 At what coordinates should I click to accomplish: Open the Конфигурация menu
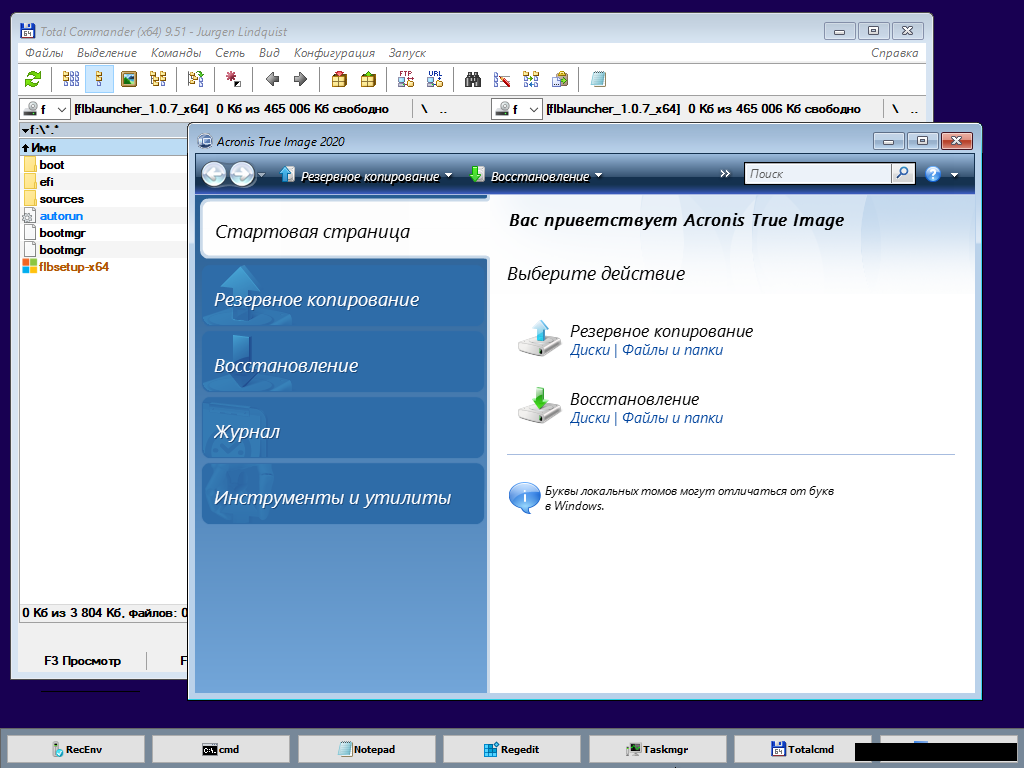click(x=334, y=53)
